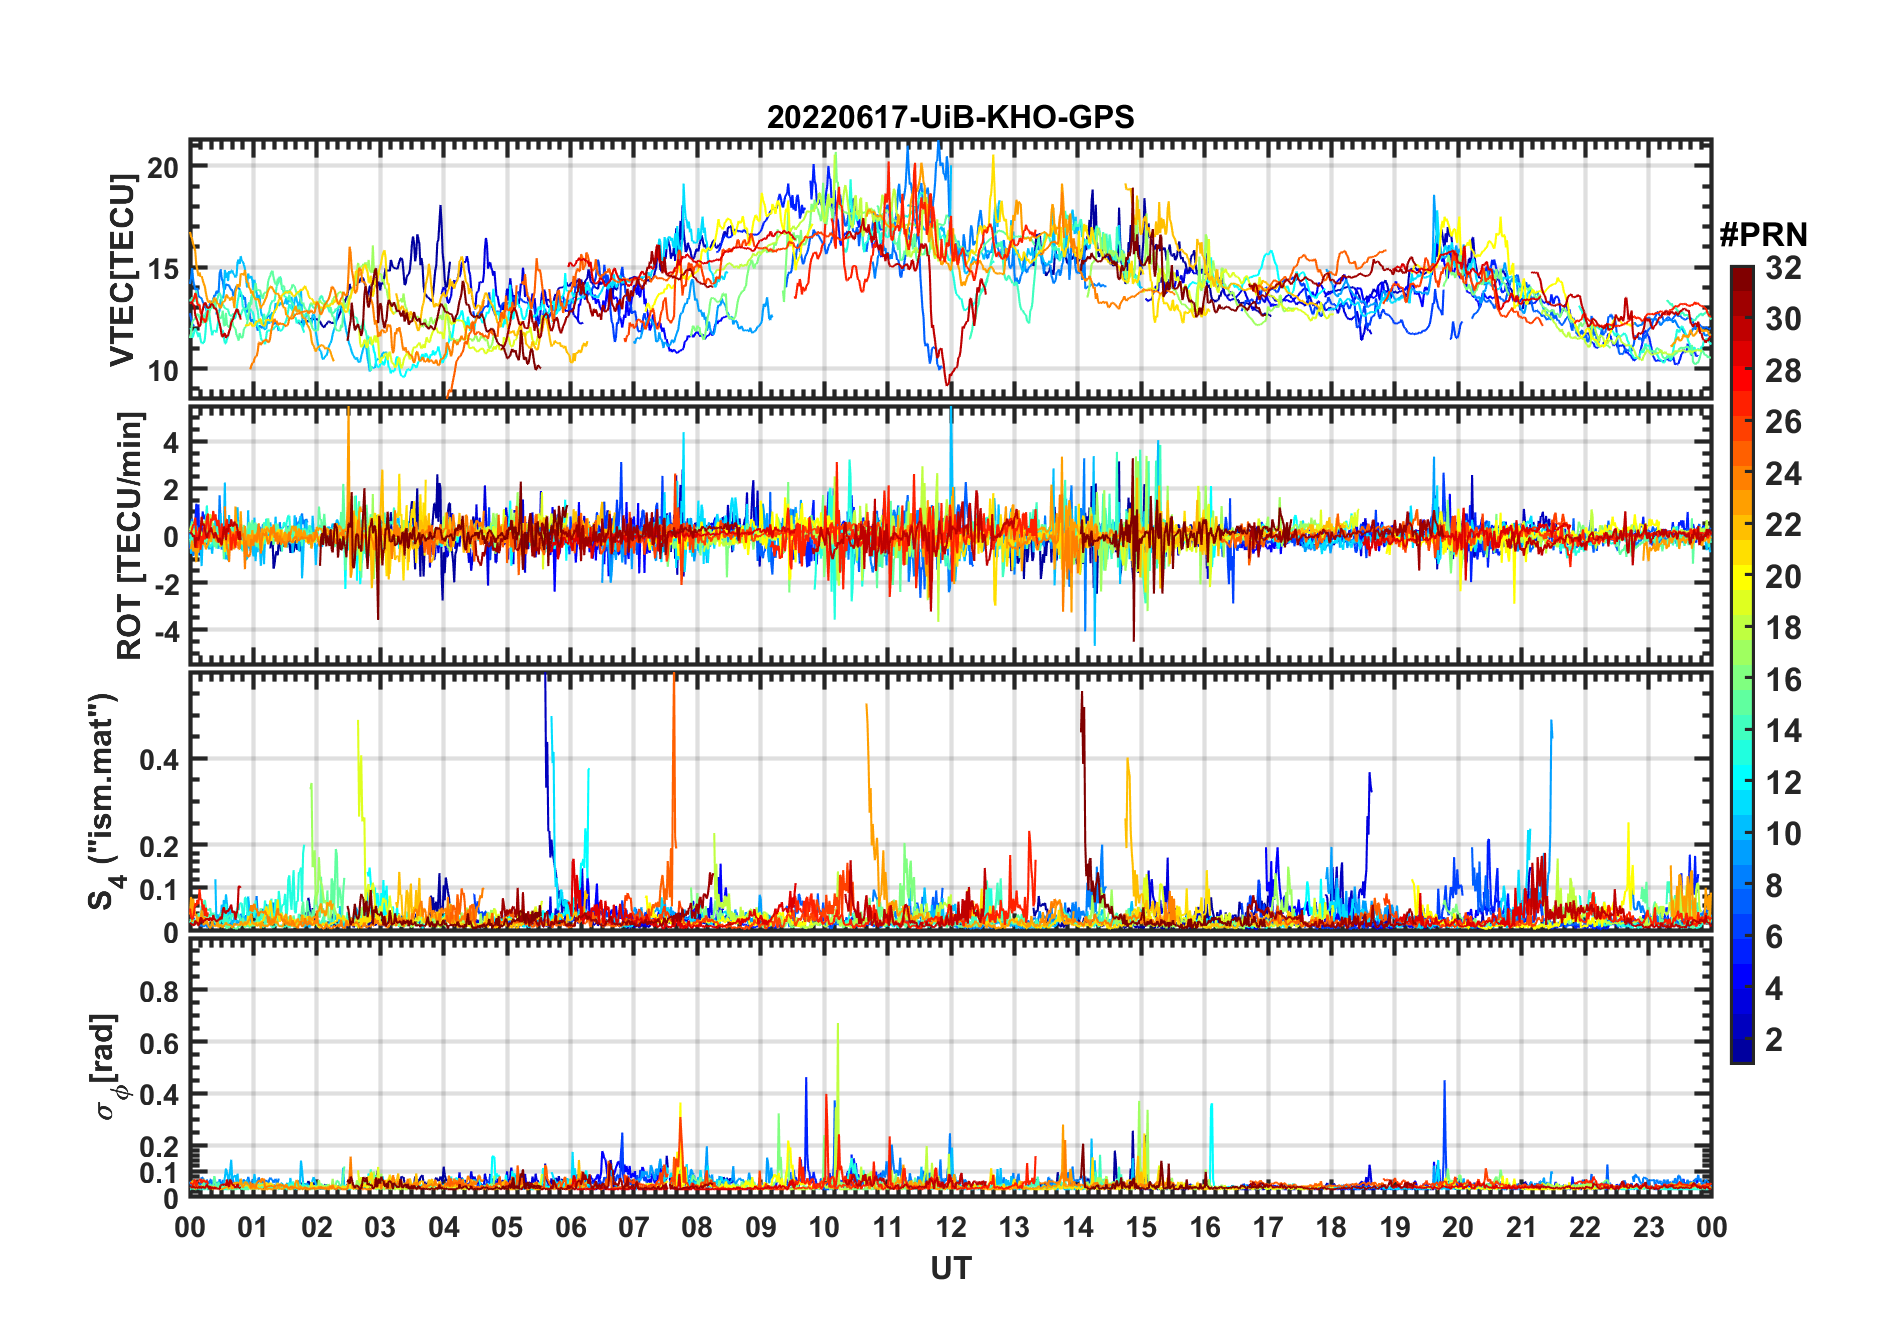Click the S4 ("ism.mat") y-axis label

(103, 802)
